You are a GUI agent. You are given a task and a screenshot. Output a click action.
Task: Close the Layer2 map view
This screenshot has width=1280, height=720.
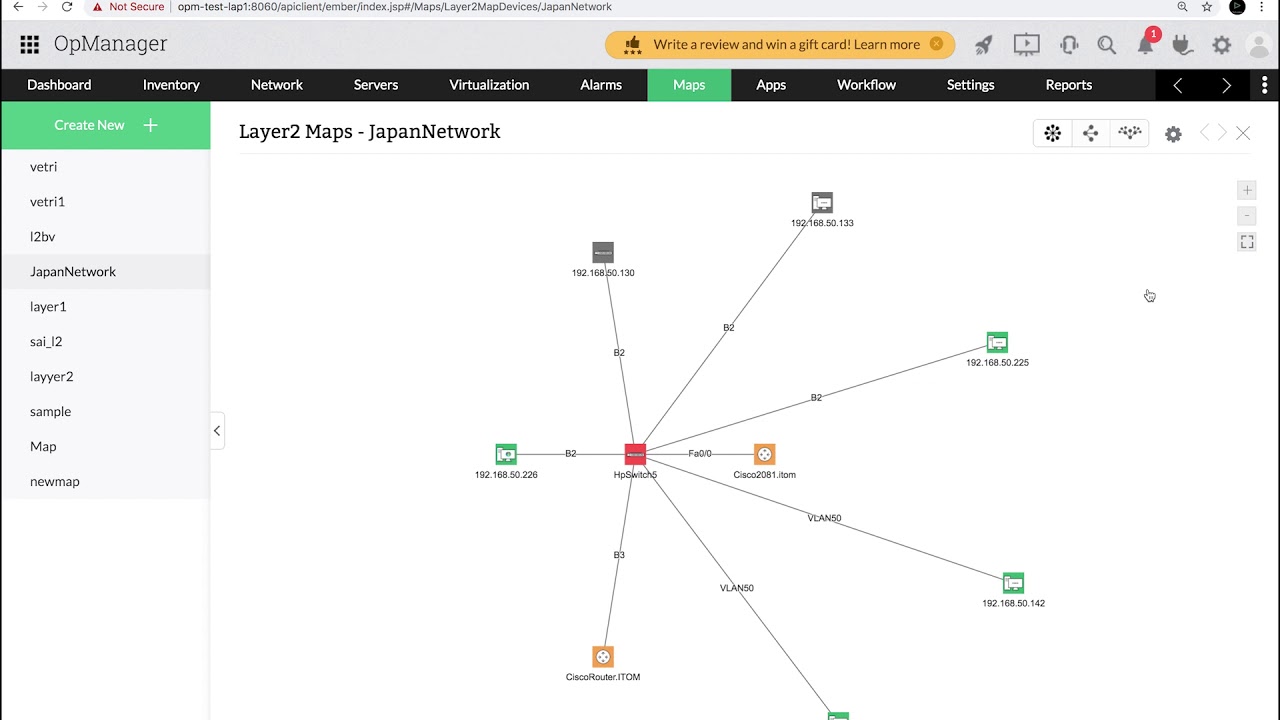1243,133
